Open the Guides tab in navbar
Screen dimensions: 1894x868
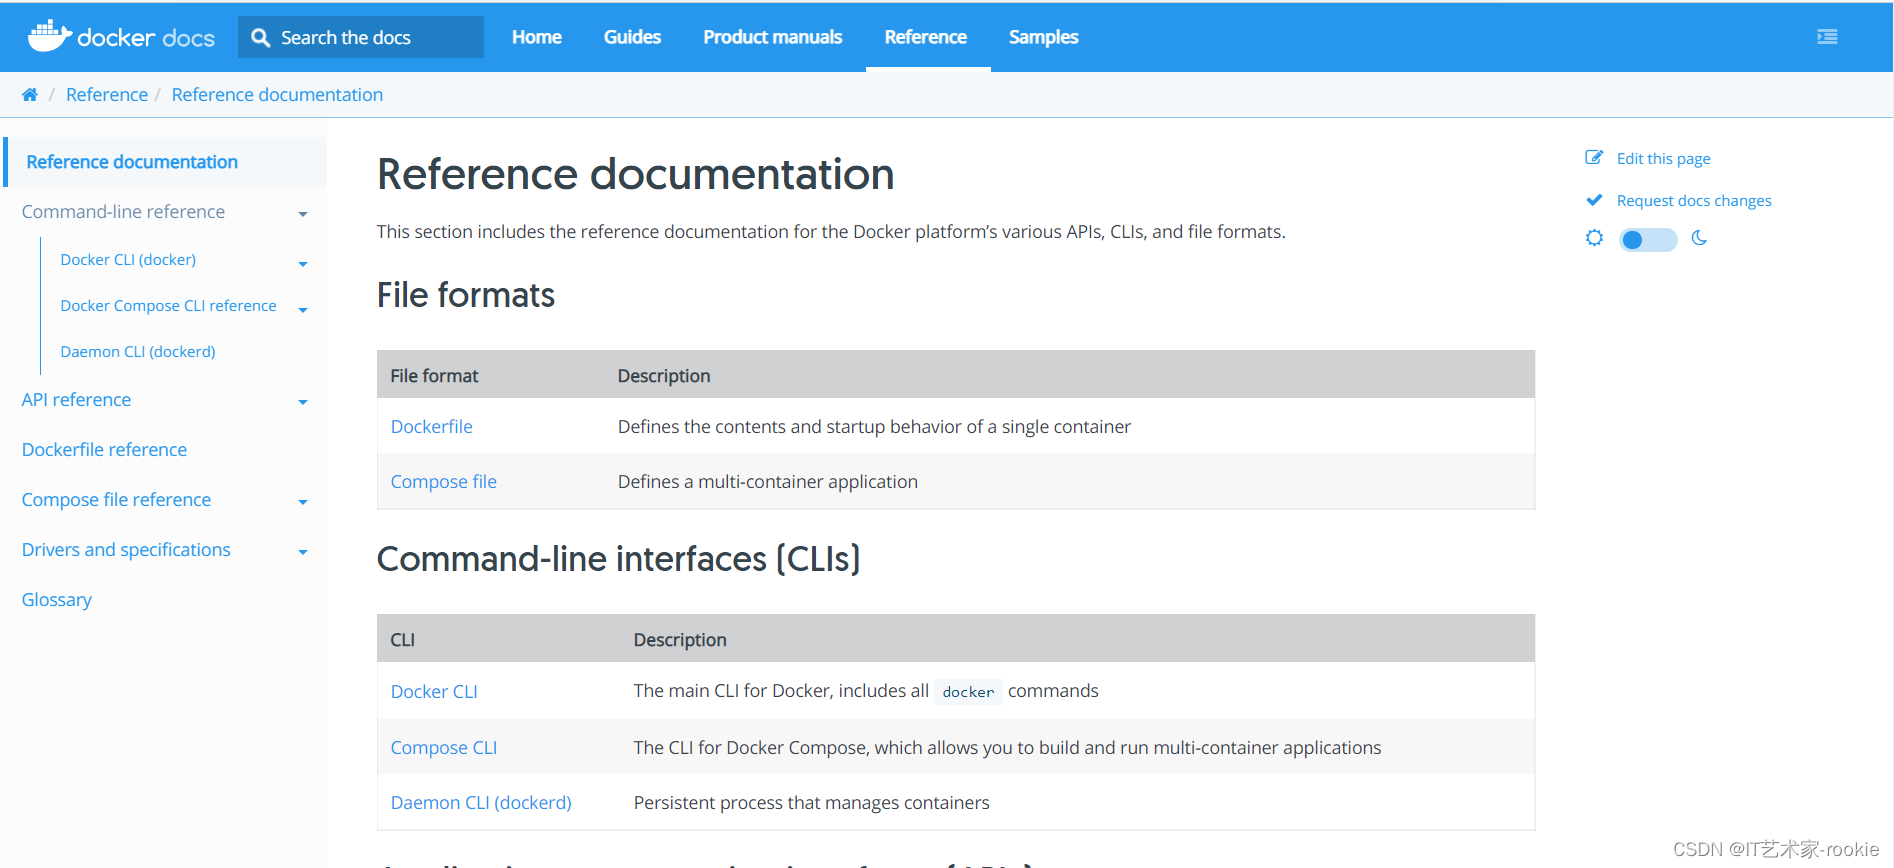[x=632, y=37]
